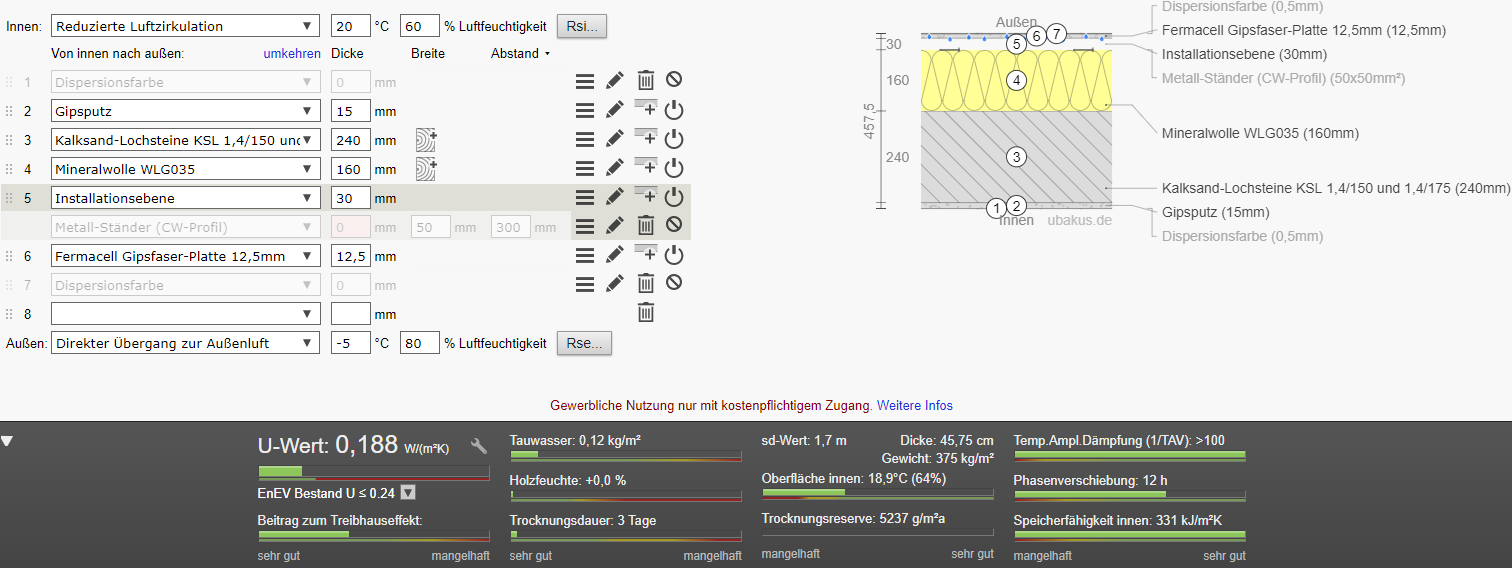This screenshot has width=1512, height=568.
Task: Click the wood-grain add icon in Mineralwolle row
Action: (426, 168)
